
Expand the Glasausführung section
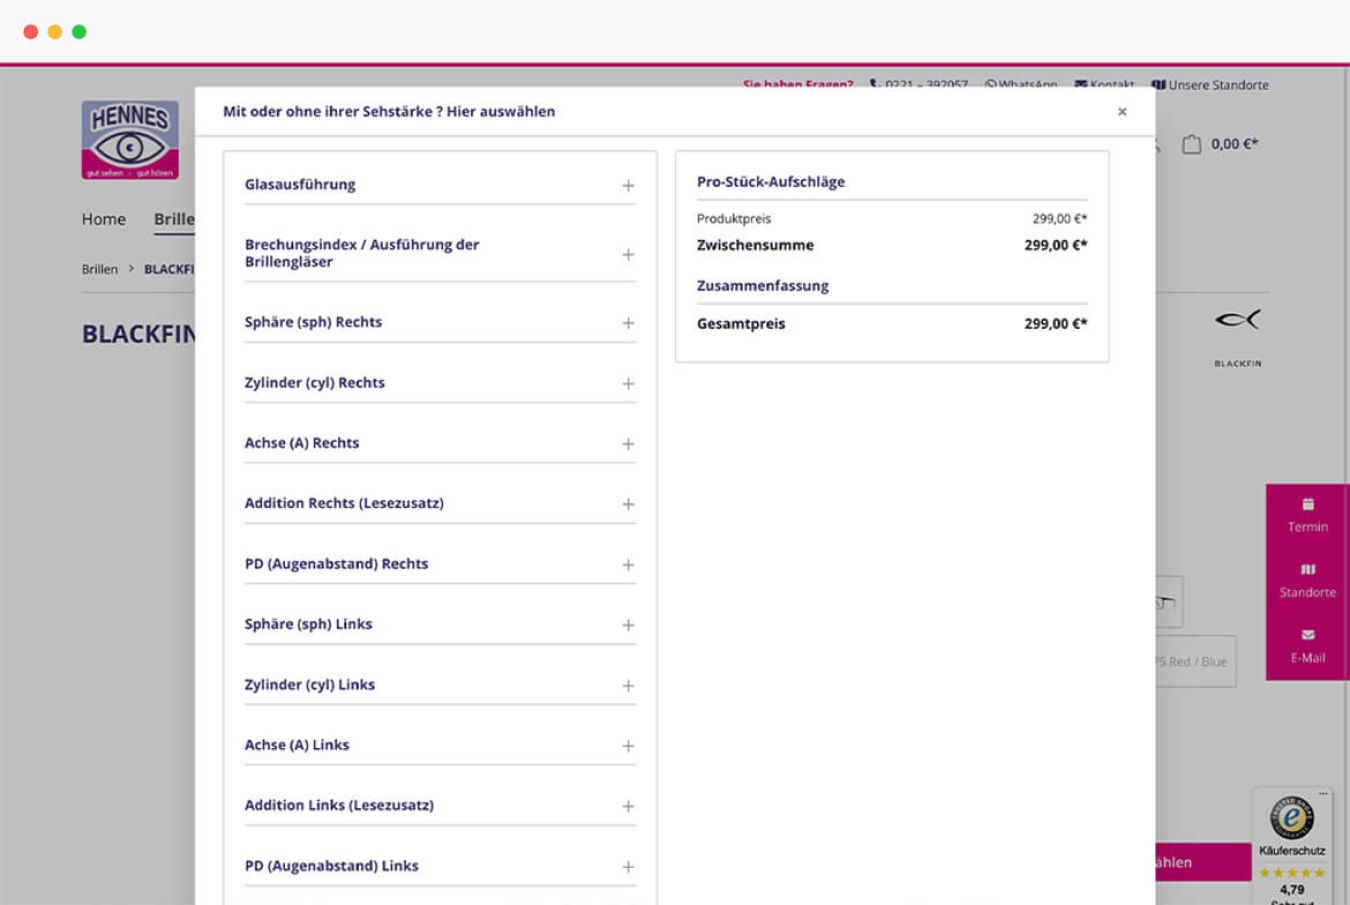click(x=628, y=185)
